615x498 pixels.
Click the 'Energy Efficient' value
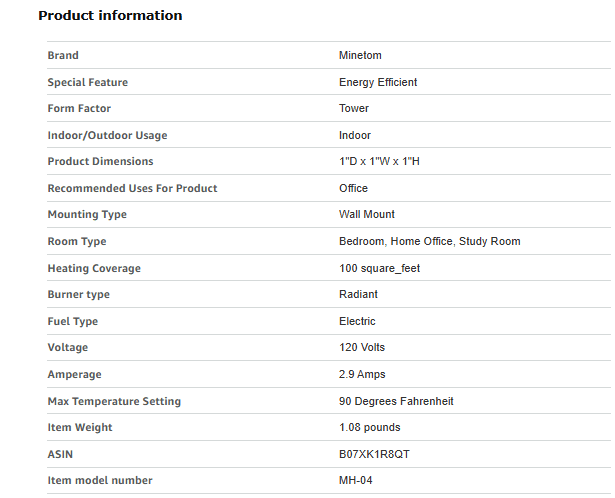point(378,82)
